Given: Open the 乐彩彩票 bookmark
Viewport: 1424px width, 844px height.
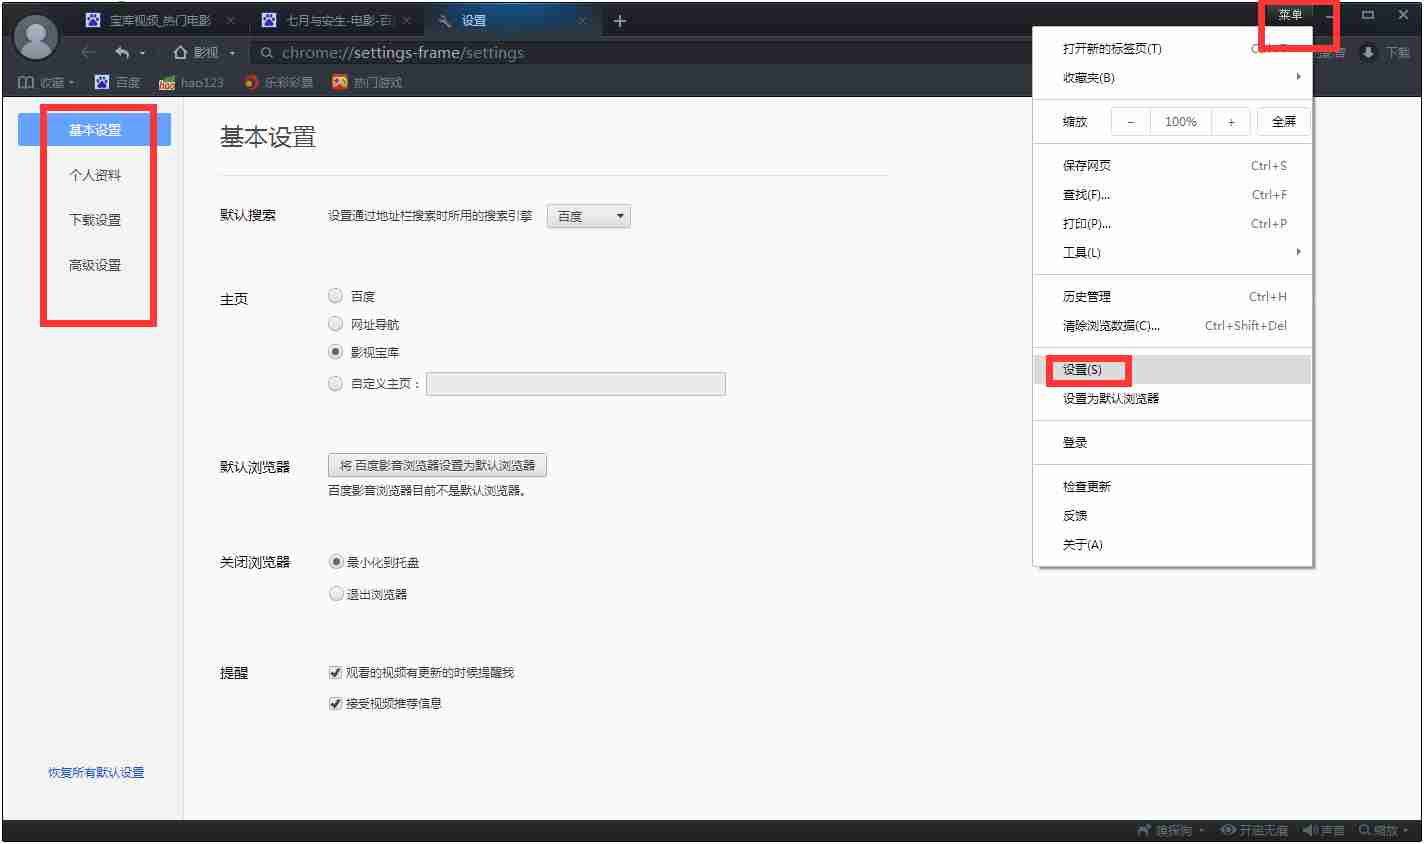Looking at the screenshot, I should pos(279,82).
